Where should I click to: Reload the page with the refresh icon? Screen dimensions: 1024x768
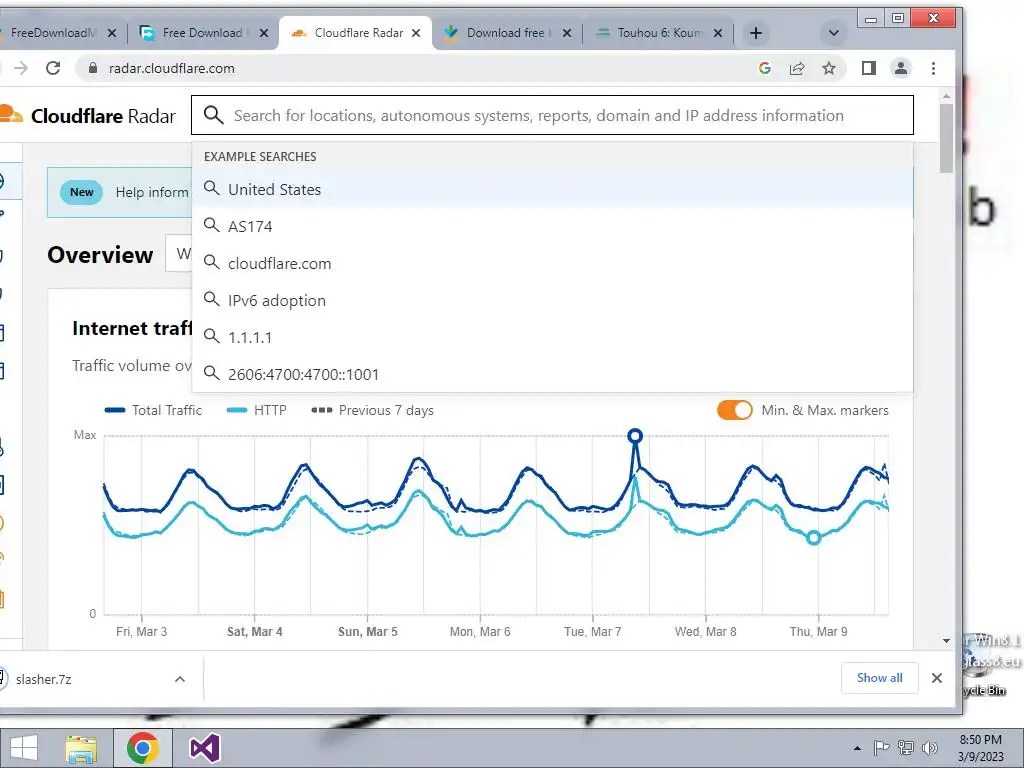[x=53, y=68]
